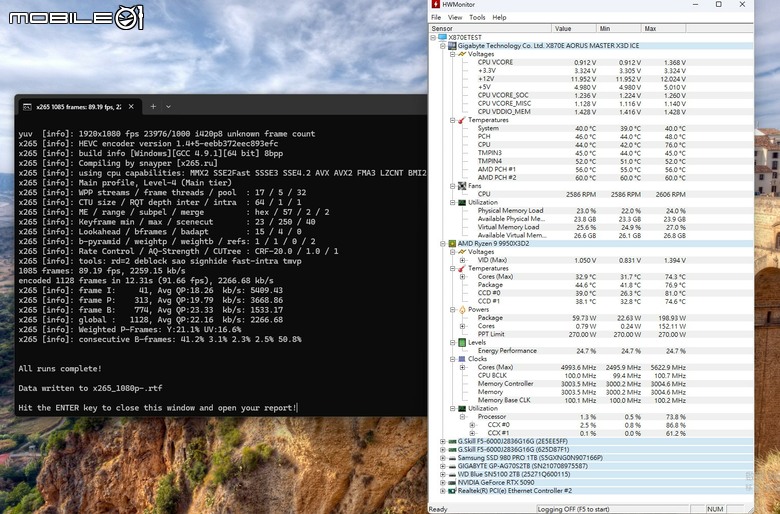This screenshot has width=780, height=514.
Task: Close the x265 terminal tab
Action: coord(131,106)
